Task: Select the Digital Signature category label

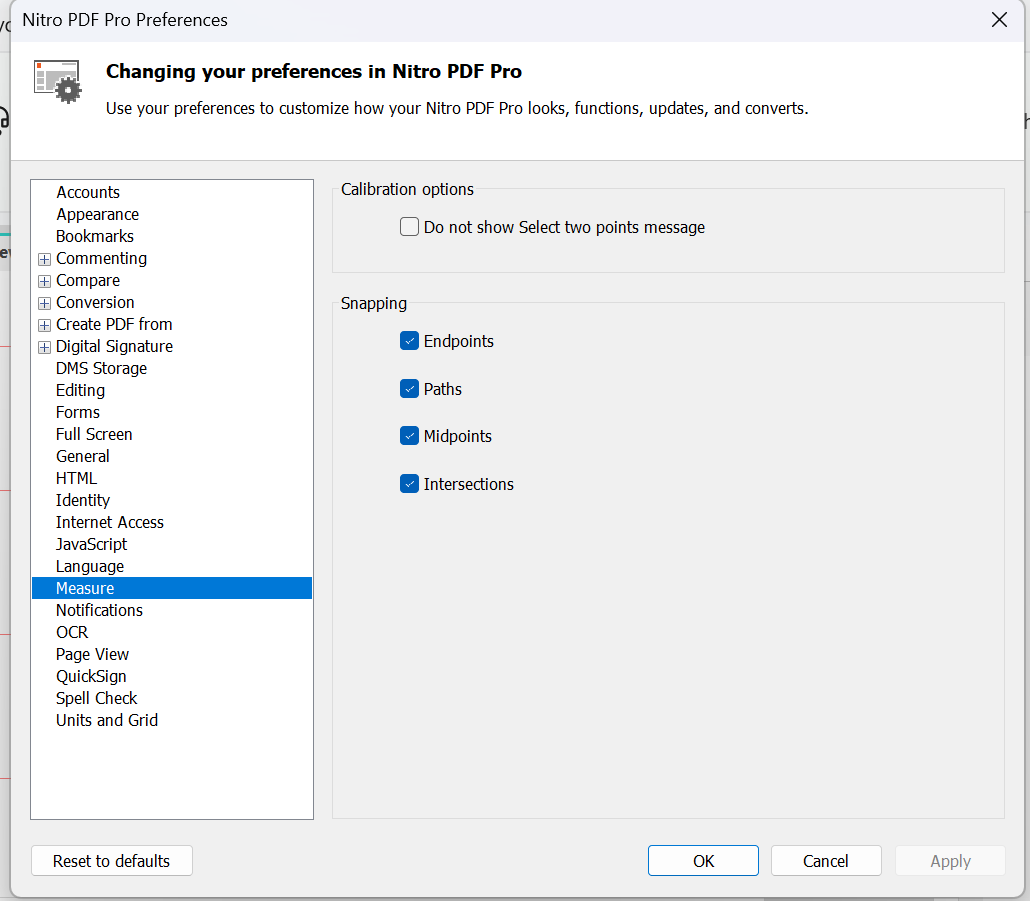Action: [114, 347]
